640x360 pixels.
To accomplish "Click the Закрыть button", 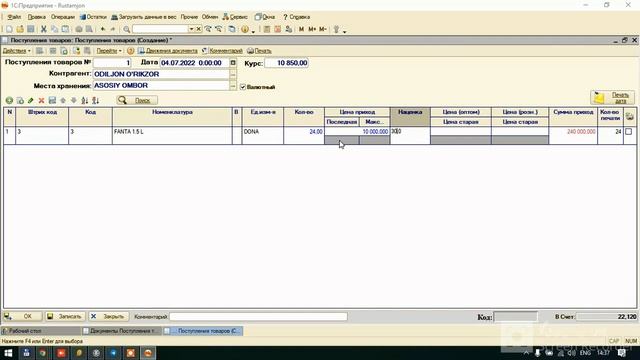I will 109,316.
